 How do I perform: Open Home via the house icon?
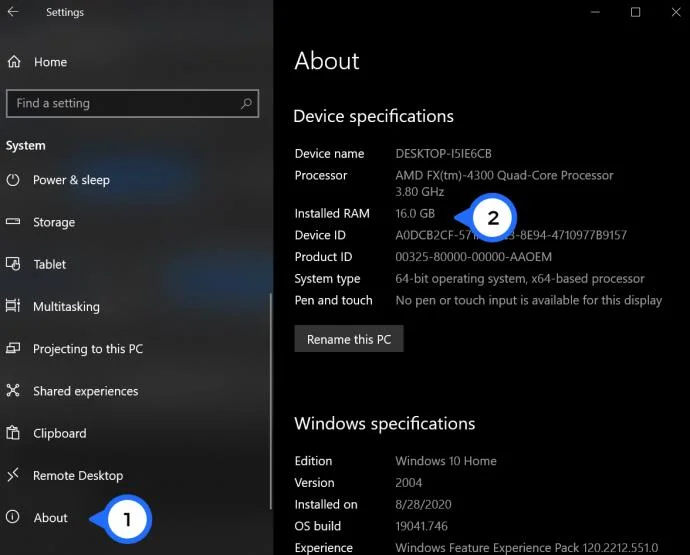14,62
